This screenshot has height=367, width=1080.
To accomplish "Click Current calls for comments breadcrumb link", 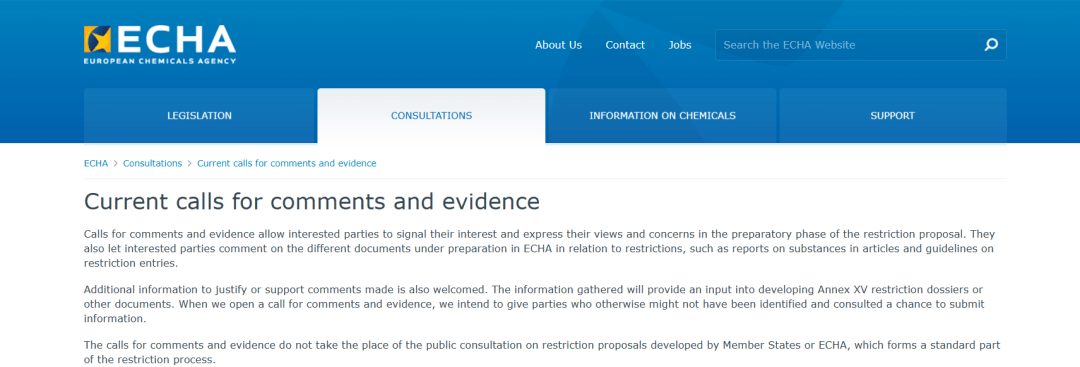I will (x=287, y=164).
